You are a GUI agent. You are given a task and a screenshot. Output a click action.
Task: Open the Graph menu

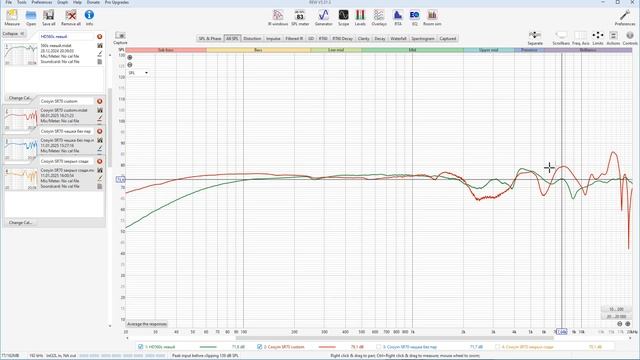click(x=62, y=2)
